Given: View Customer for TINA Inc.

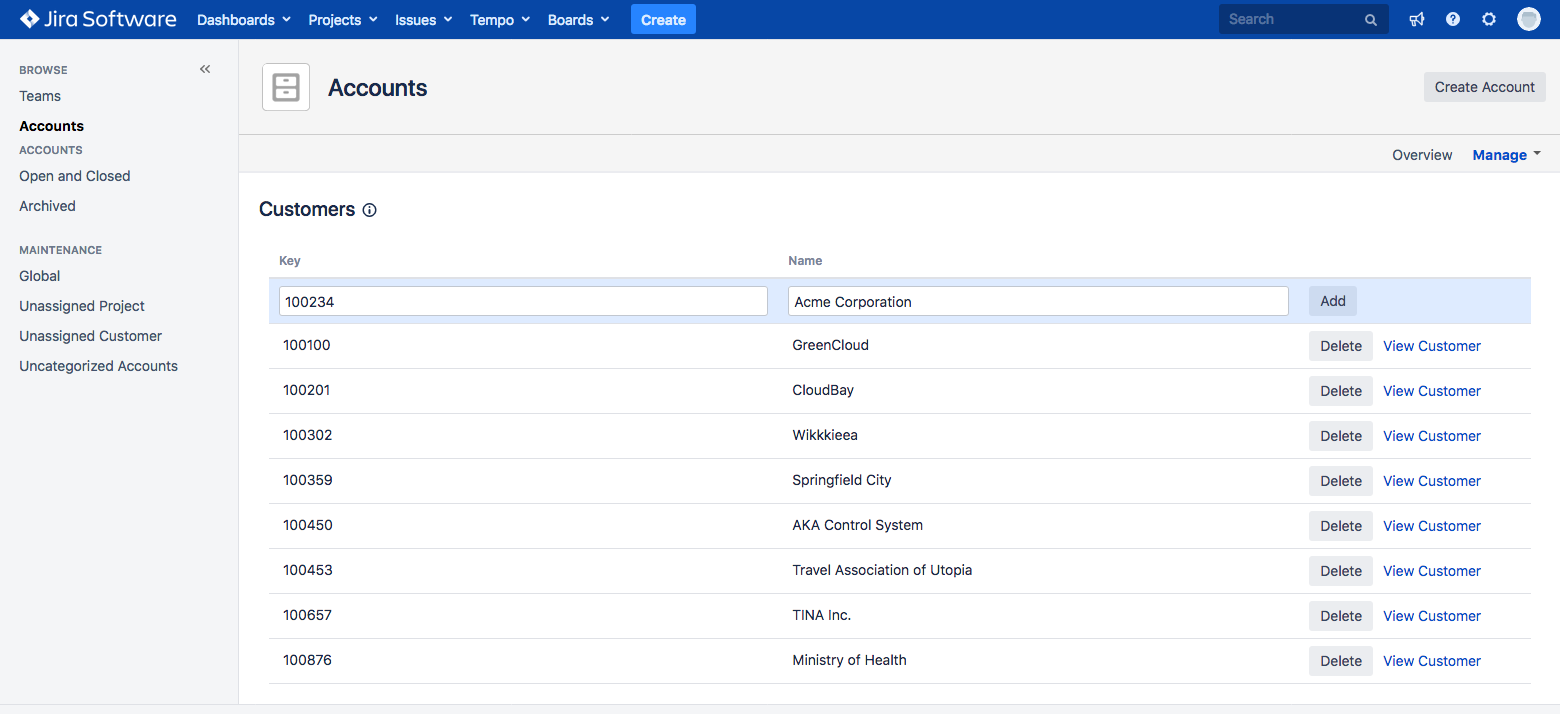Looking at the screenshot, I should pos(1431,616).
